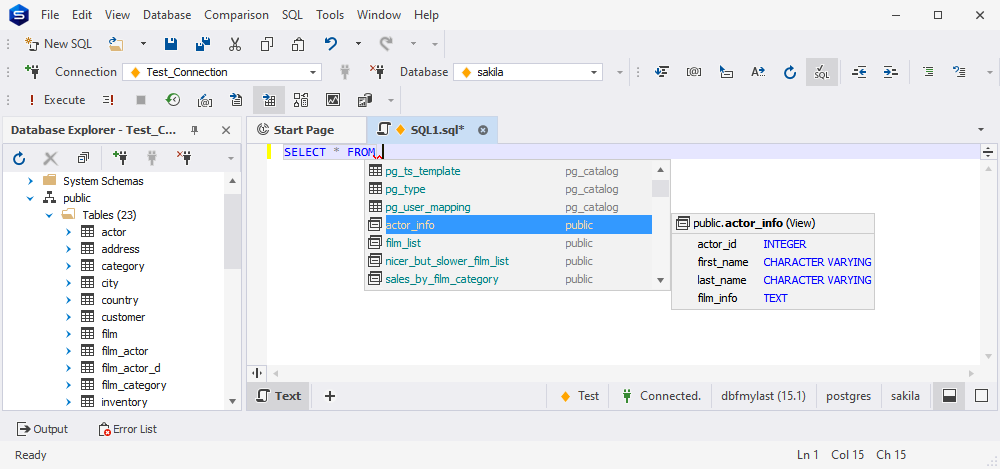
Task: Click the Save floppy disk icon
Action: [171, 44]
